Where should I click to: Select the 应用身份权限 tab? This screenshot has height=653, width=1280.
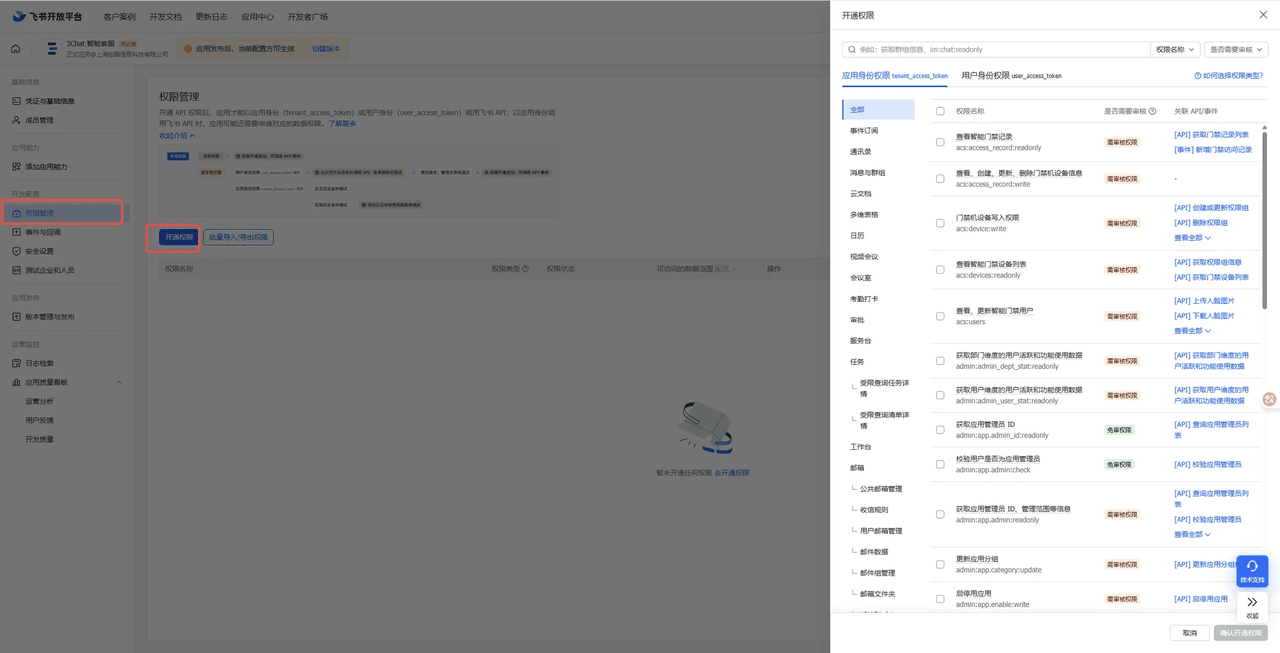click(x=895, y=76)
